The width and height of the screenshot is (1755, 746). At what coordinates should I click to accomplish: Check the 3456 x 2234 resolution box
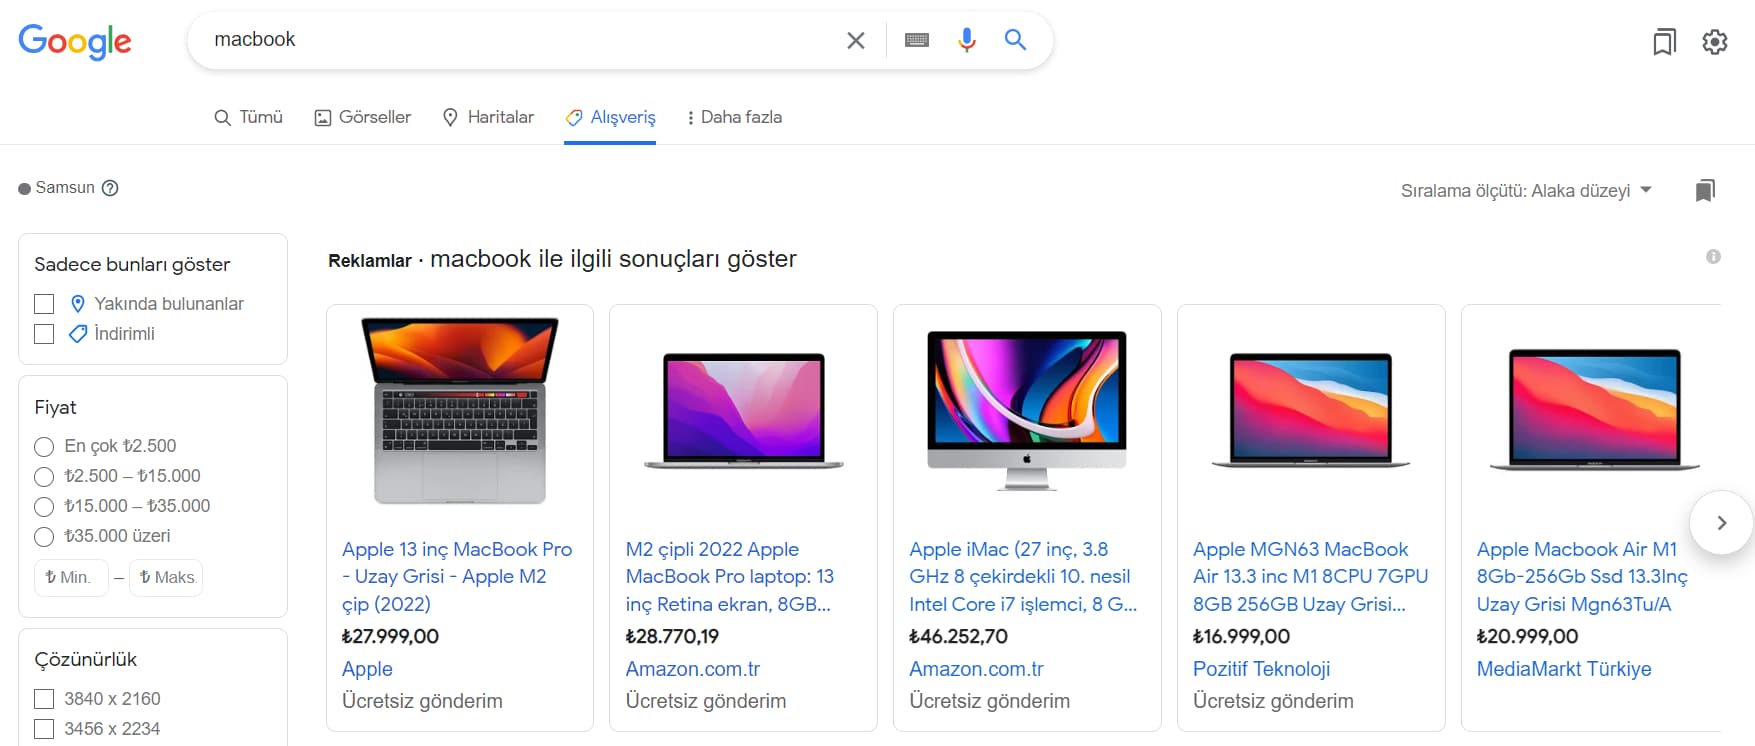(x=44, y=729)
